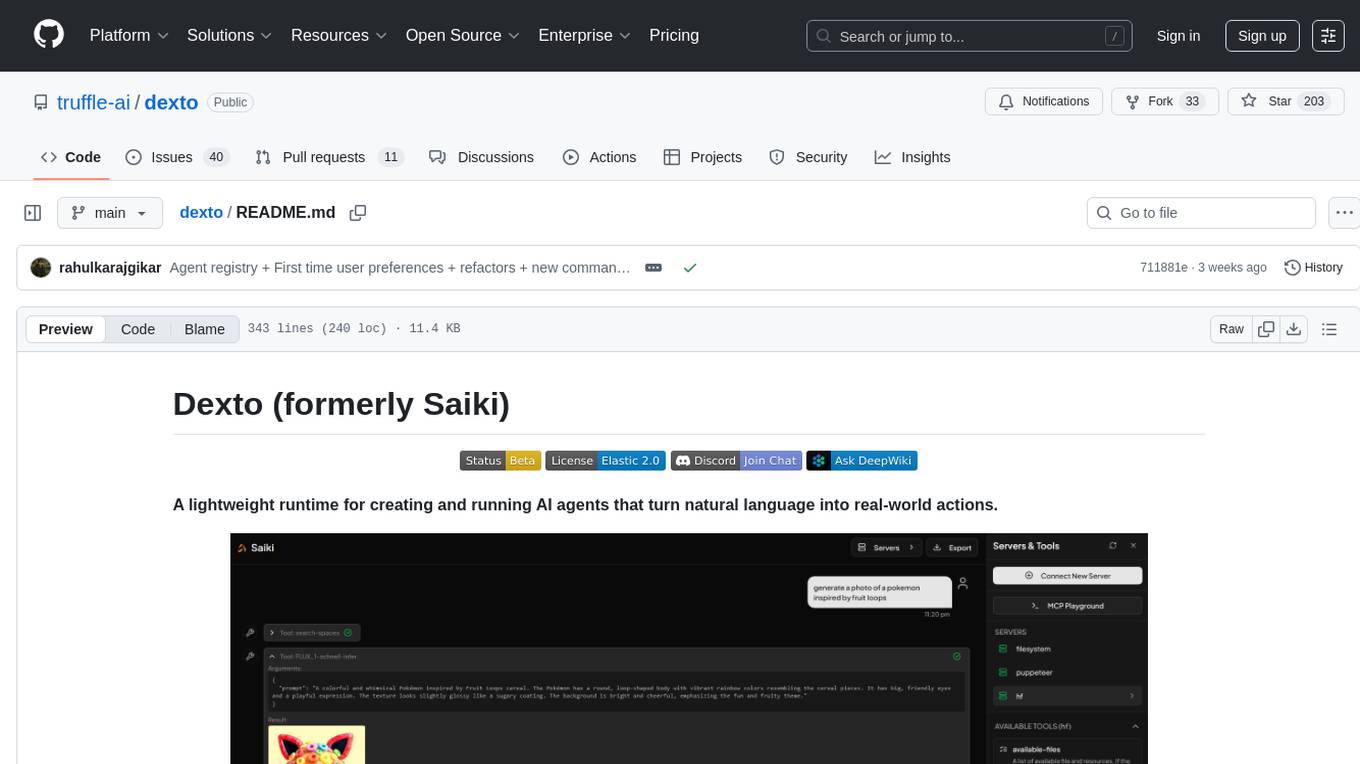The width and height of the screenshot is (1360, 764).
Task: Switch to the Pull requests tab
Action: [328, 157]
